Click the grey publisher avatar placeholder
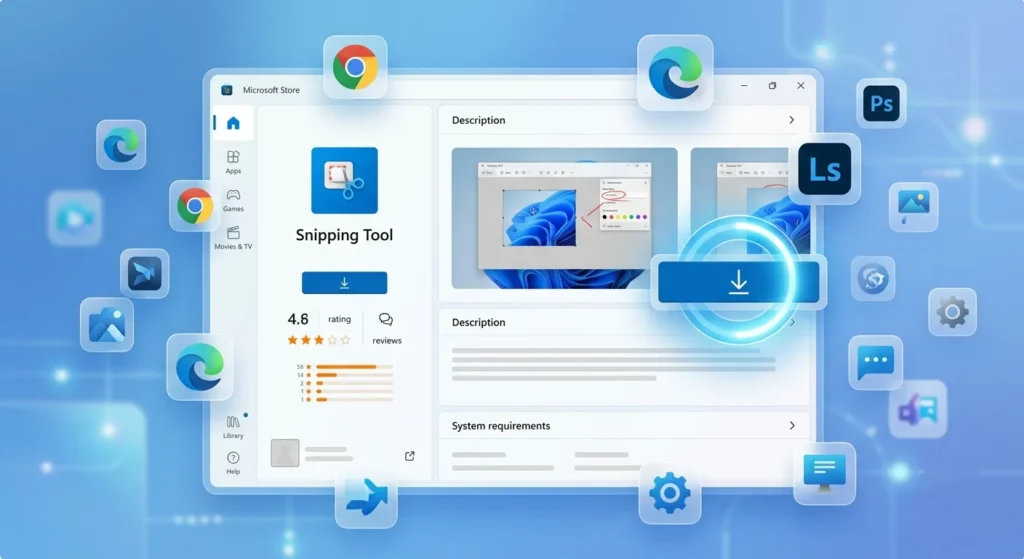The width and height of the screenshot is (1024, 559). (285, 453)
